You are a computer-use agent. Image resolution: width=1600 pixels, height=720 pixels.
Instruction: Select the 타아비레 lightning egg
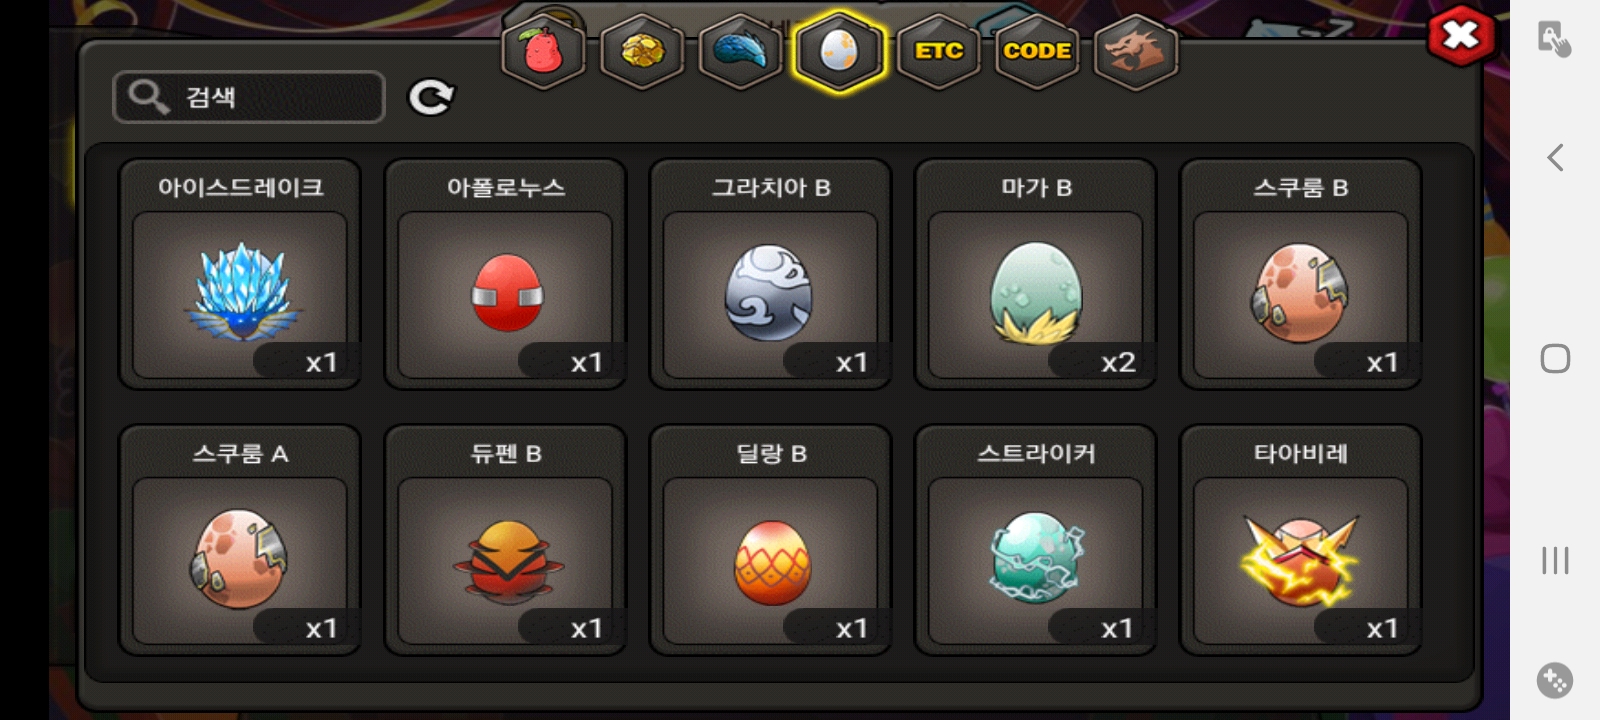click(1301, 540)
